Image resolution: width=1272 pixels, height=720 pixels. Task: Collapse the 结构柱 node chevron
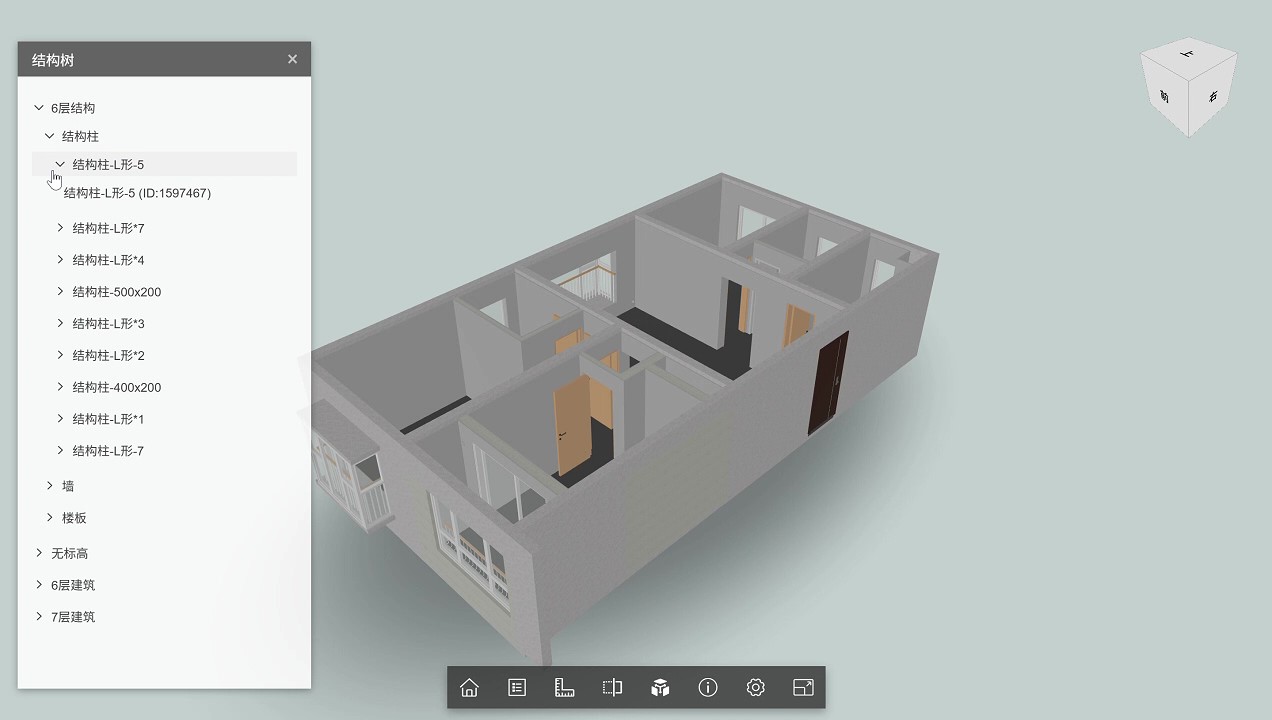click(x=50, y=136)
